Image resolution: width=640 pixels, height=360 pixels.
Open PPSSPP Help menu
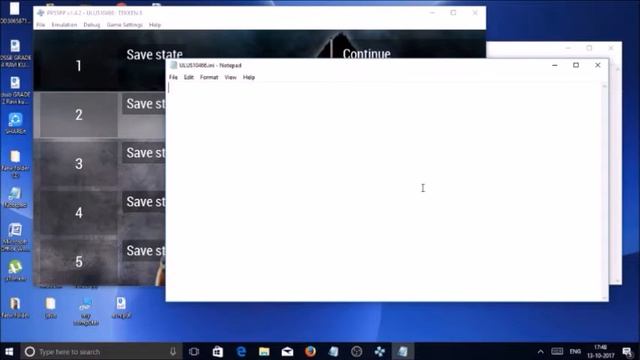[x=155, y=25]
